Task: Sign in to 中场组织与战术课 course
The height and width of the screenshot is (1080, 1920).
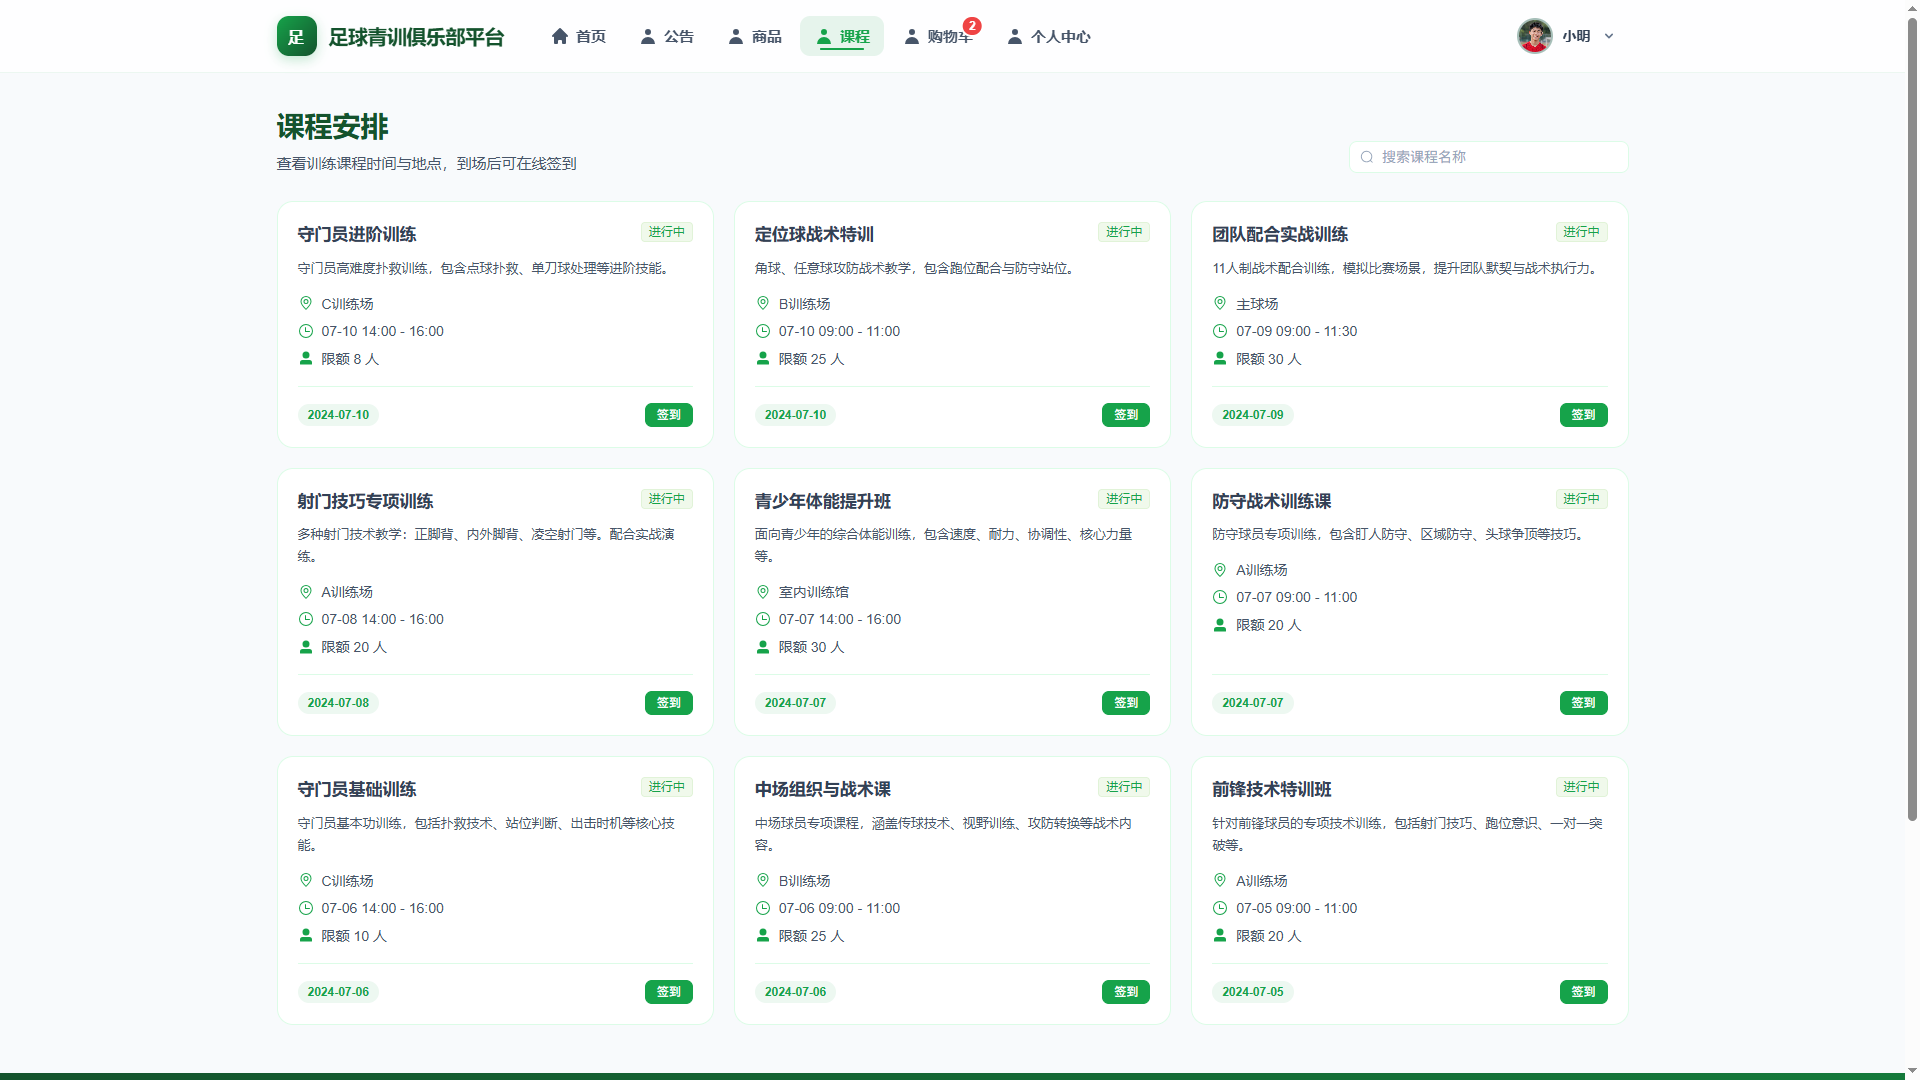Action: (x=1126, y=992)
